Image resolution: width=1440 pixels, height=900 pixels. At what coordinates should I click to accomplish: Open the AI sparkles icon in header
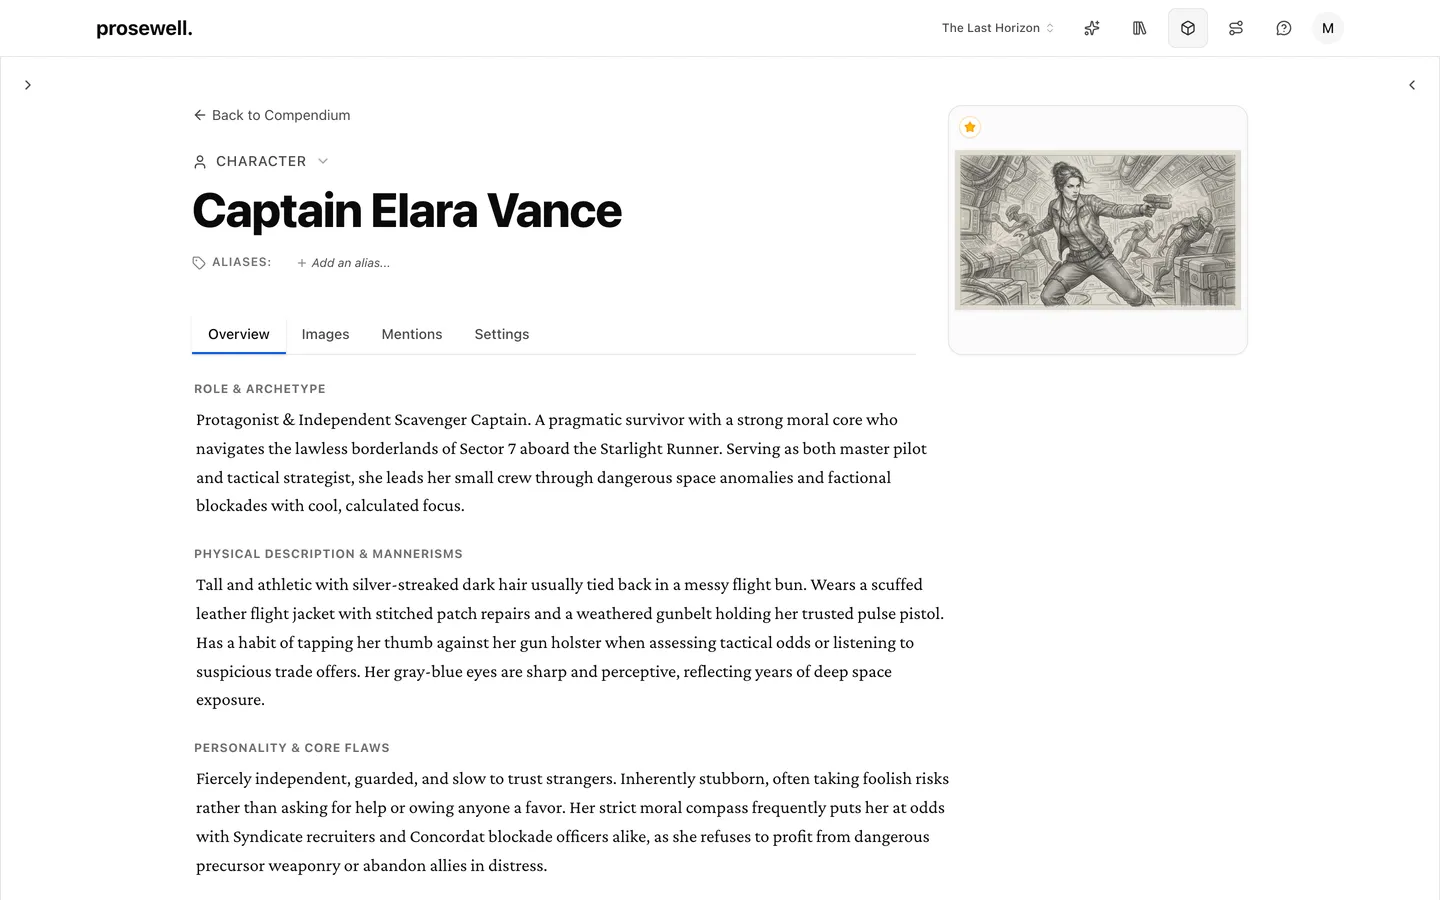click(1092, 28)
